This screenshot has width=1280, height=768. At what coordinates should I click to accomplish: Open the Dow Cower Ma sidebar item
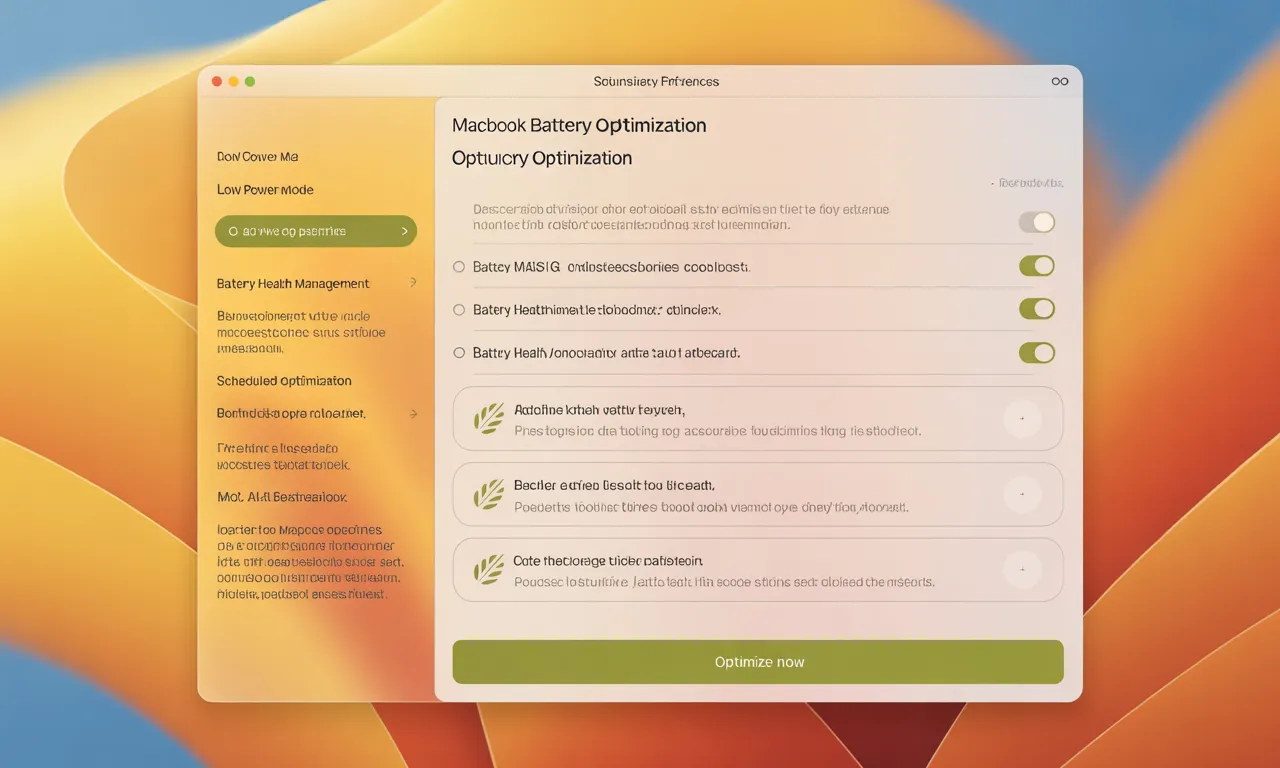pos(257,157)
